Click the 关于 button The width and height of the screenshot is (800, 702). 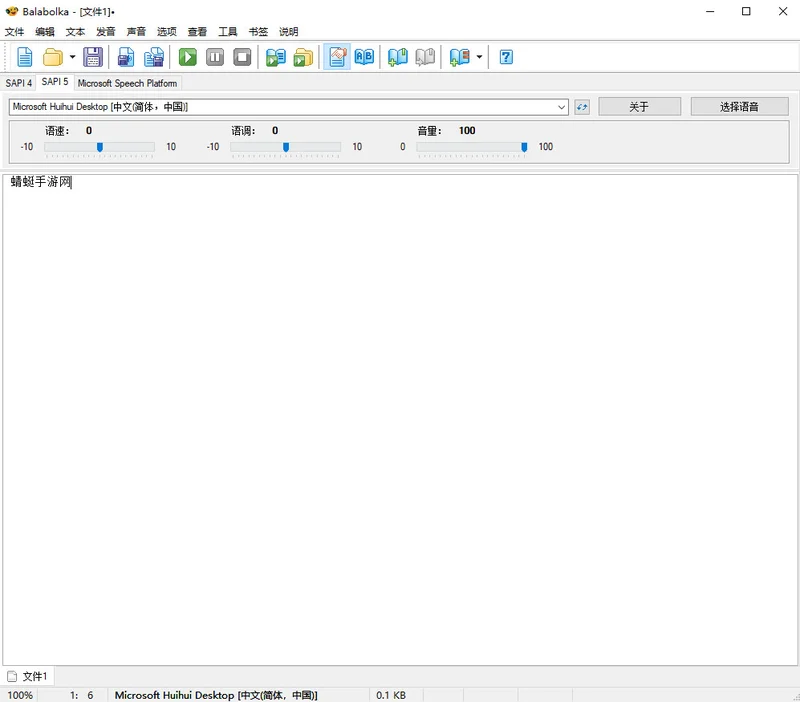click(x=639, y=107)
